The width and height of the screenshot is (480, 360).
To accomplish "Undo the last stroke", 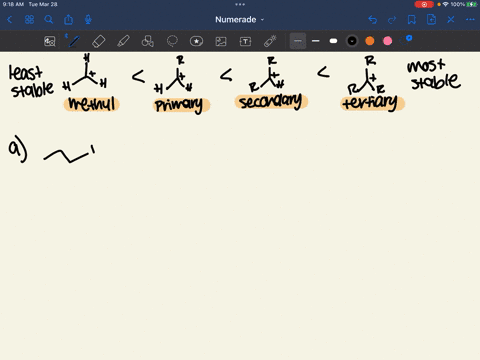I will click(x=373, y=20).
